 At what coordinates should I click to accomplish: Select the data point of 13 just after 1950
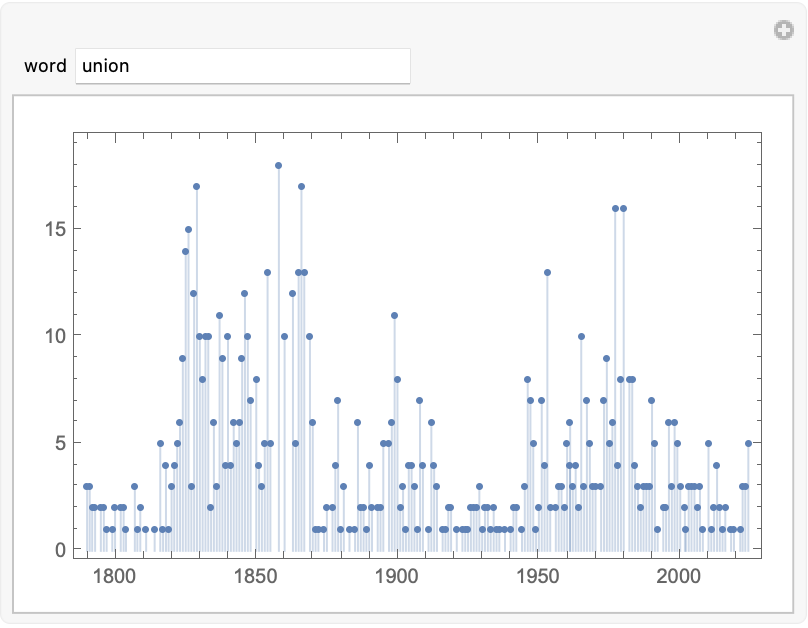coord(547,272)
